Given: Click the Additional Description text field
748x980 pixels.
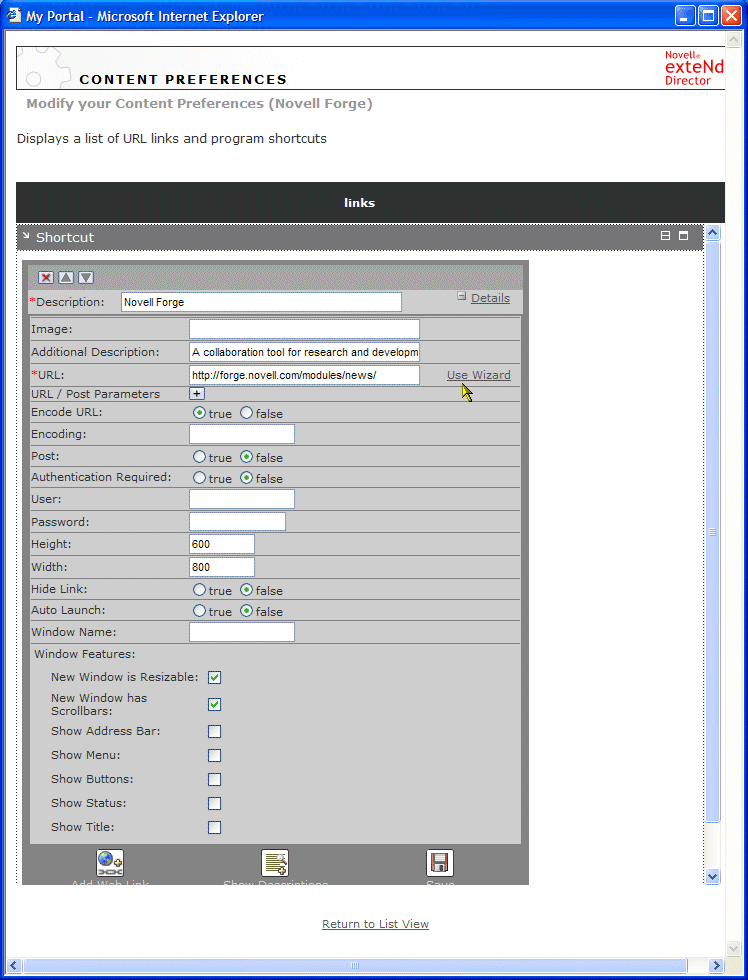Looking at the screenshot, I should (304, 352).
